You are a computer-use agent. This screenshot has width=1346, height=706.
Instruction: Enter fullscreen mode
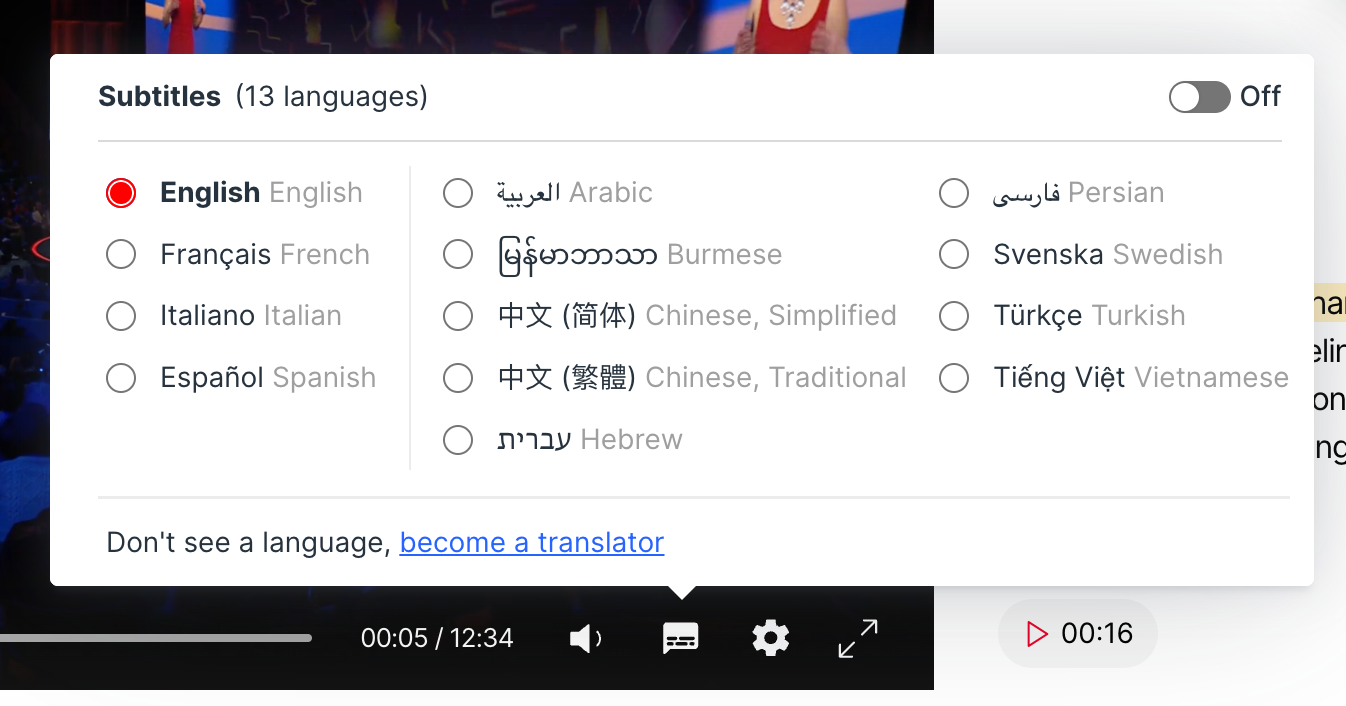click(x=857, y=637)
